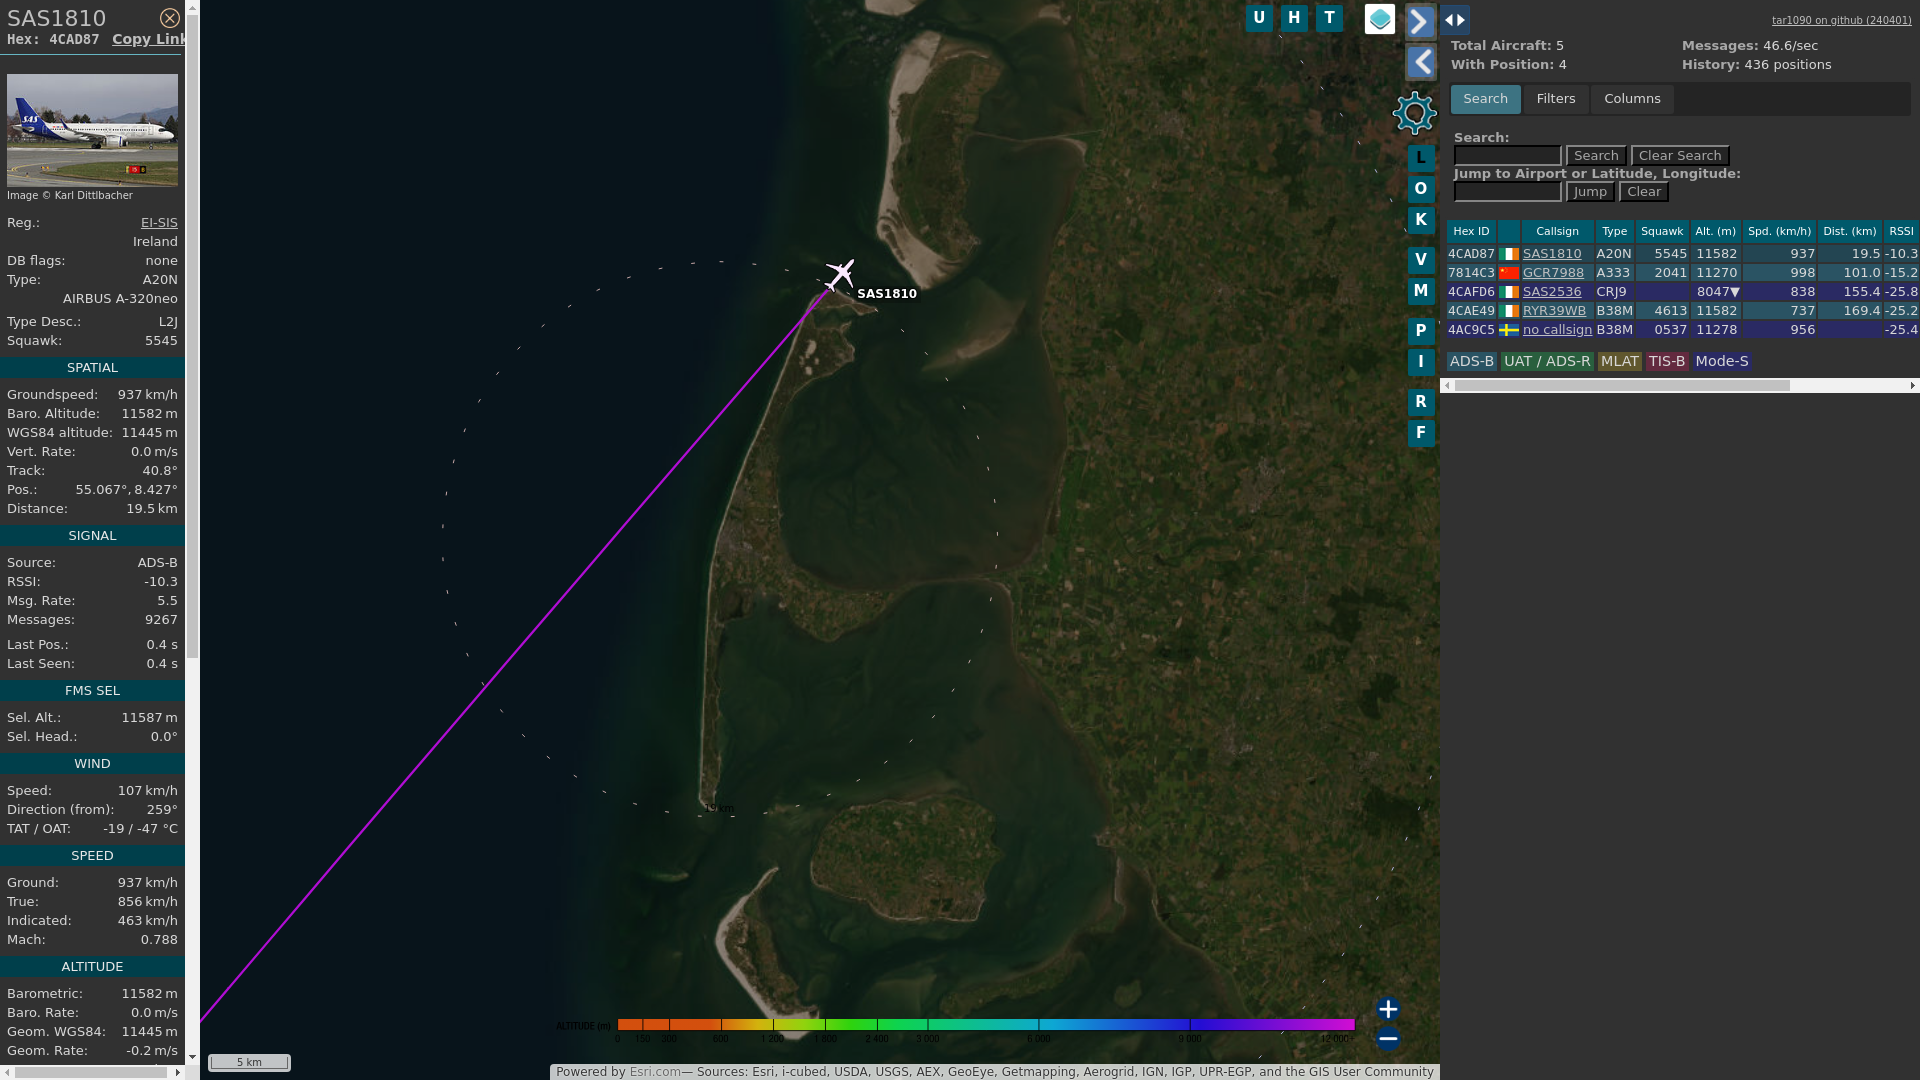The image size is (1920, 1080).
Task: Click the Search button
Action: point(1596,156)
